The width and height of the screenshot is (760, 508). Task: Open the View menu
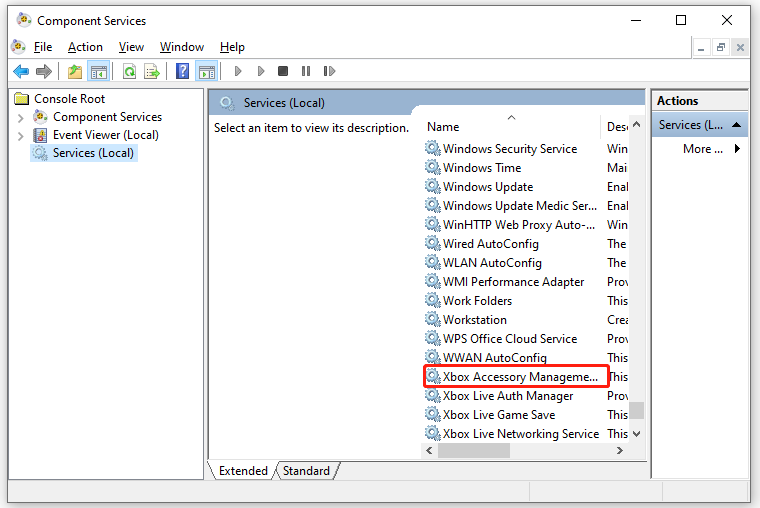(x=131, y=47)
